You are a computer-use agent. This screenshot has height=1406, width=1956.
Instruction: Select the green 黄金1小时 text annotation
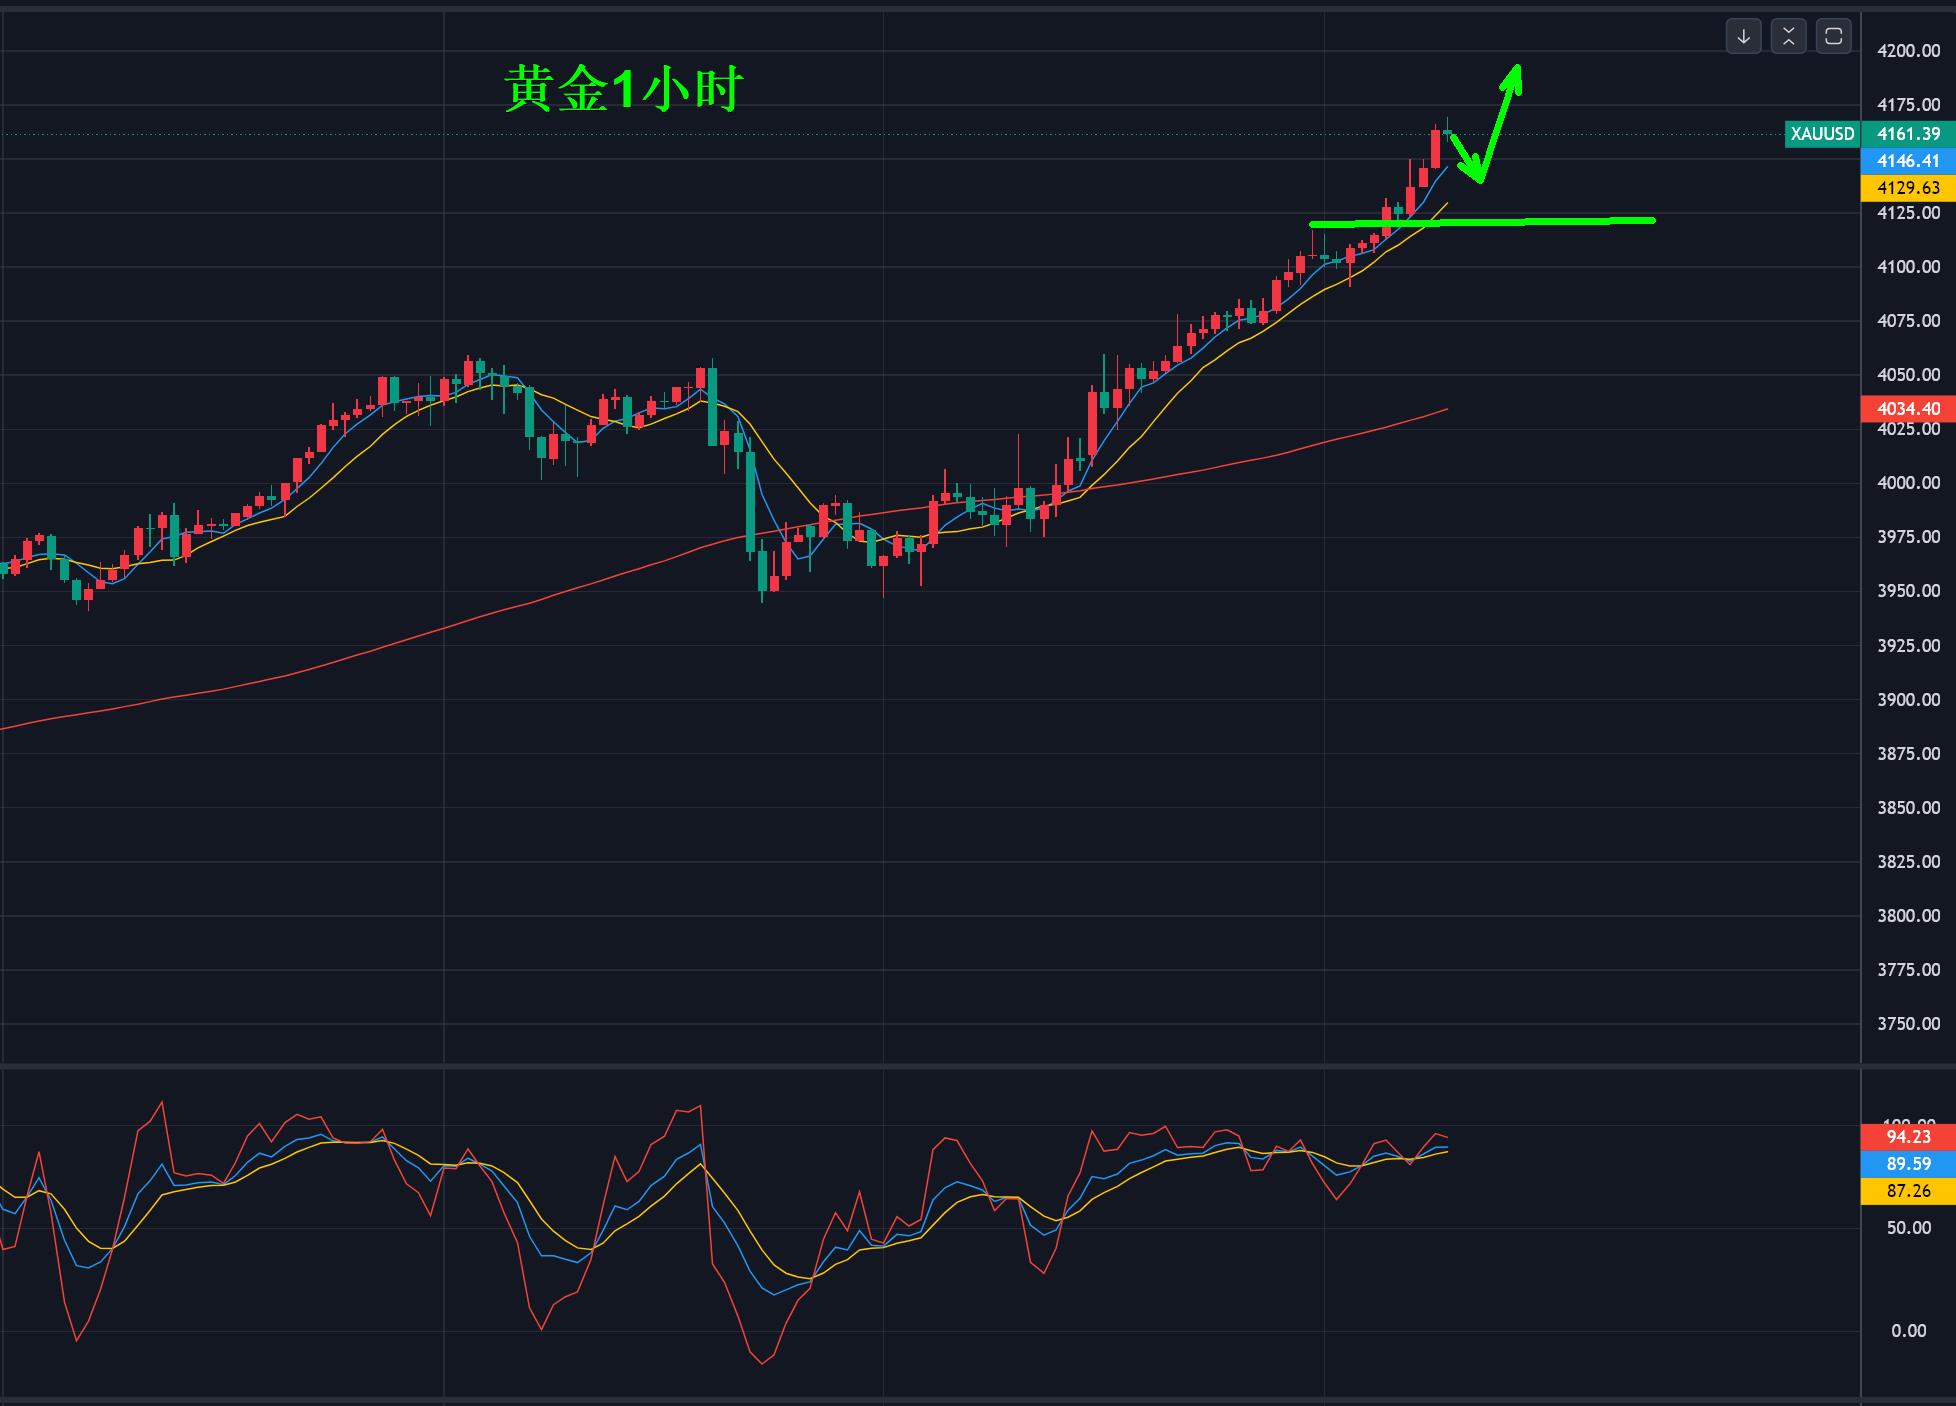click(x=623, y=90)
